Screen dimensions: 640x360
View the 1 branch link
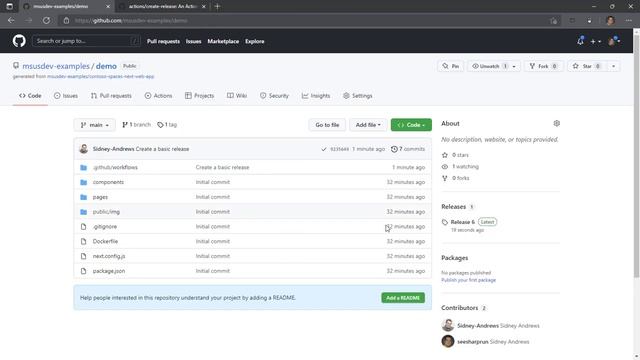[136, 125]
